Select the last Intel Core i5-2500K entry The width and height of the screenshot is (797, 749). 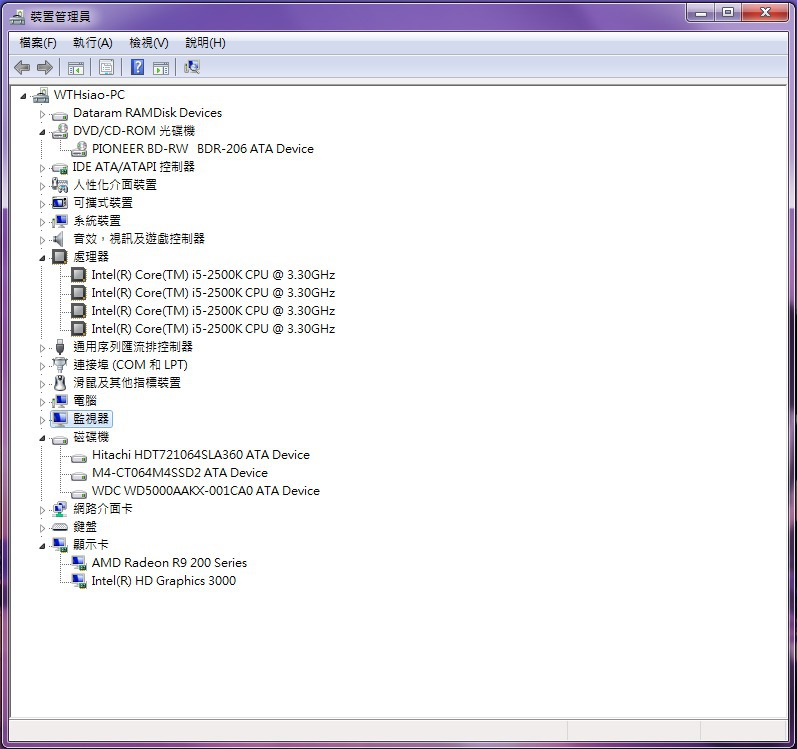[213, 329]
